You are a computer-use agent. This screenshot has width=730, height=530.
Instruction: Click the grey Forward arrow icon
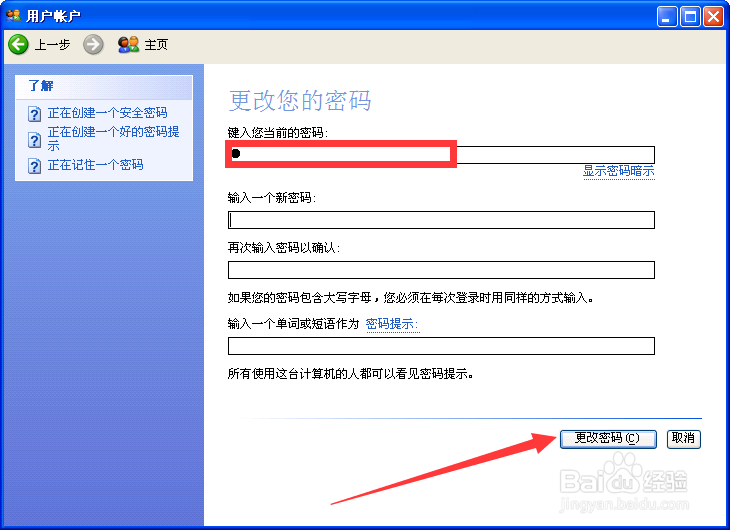pos(93,45)
